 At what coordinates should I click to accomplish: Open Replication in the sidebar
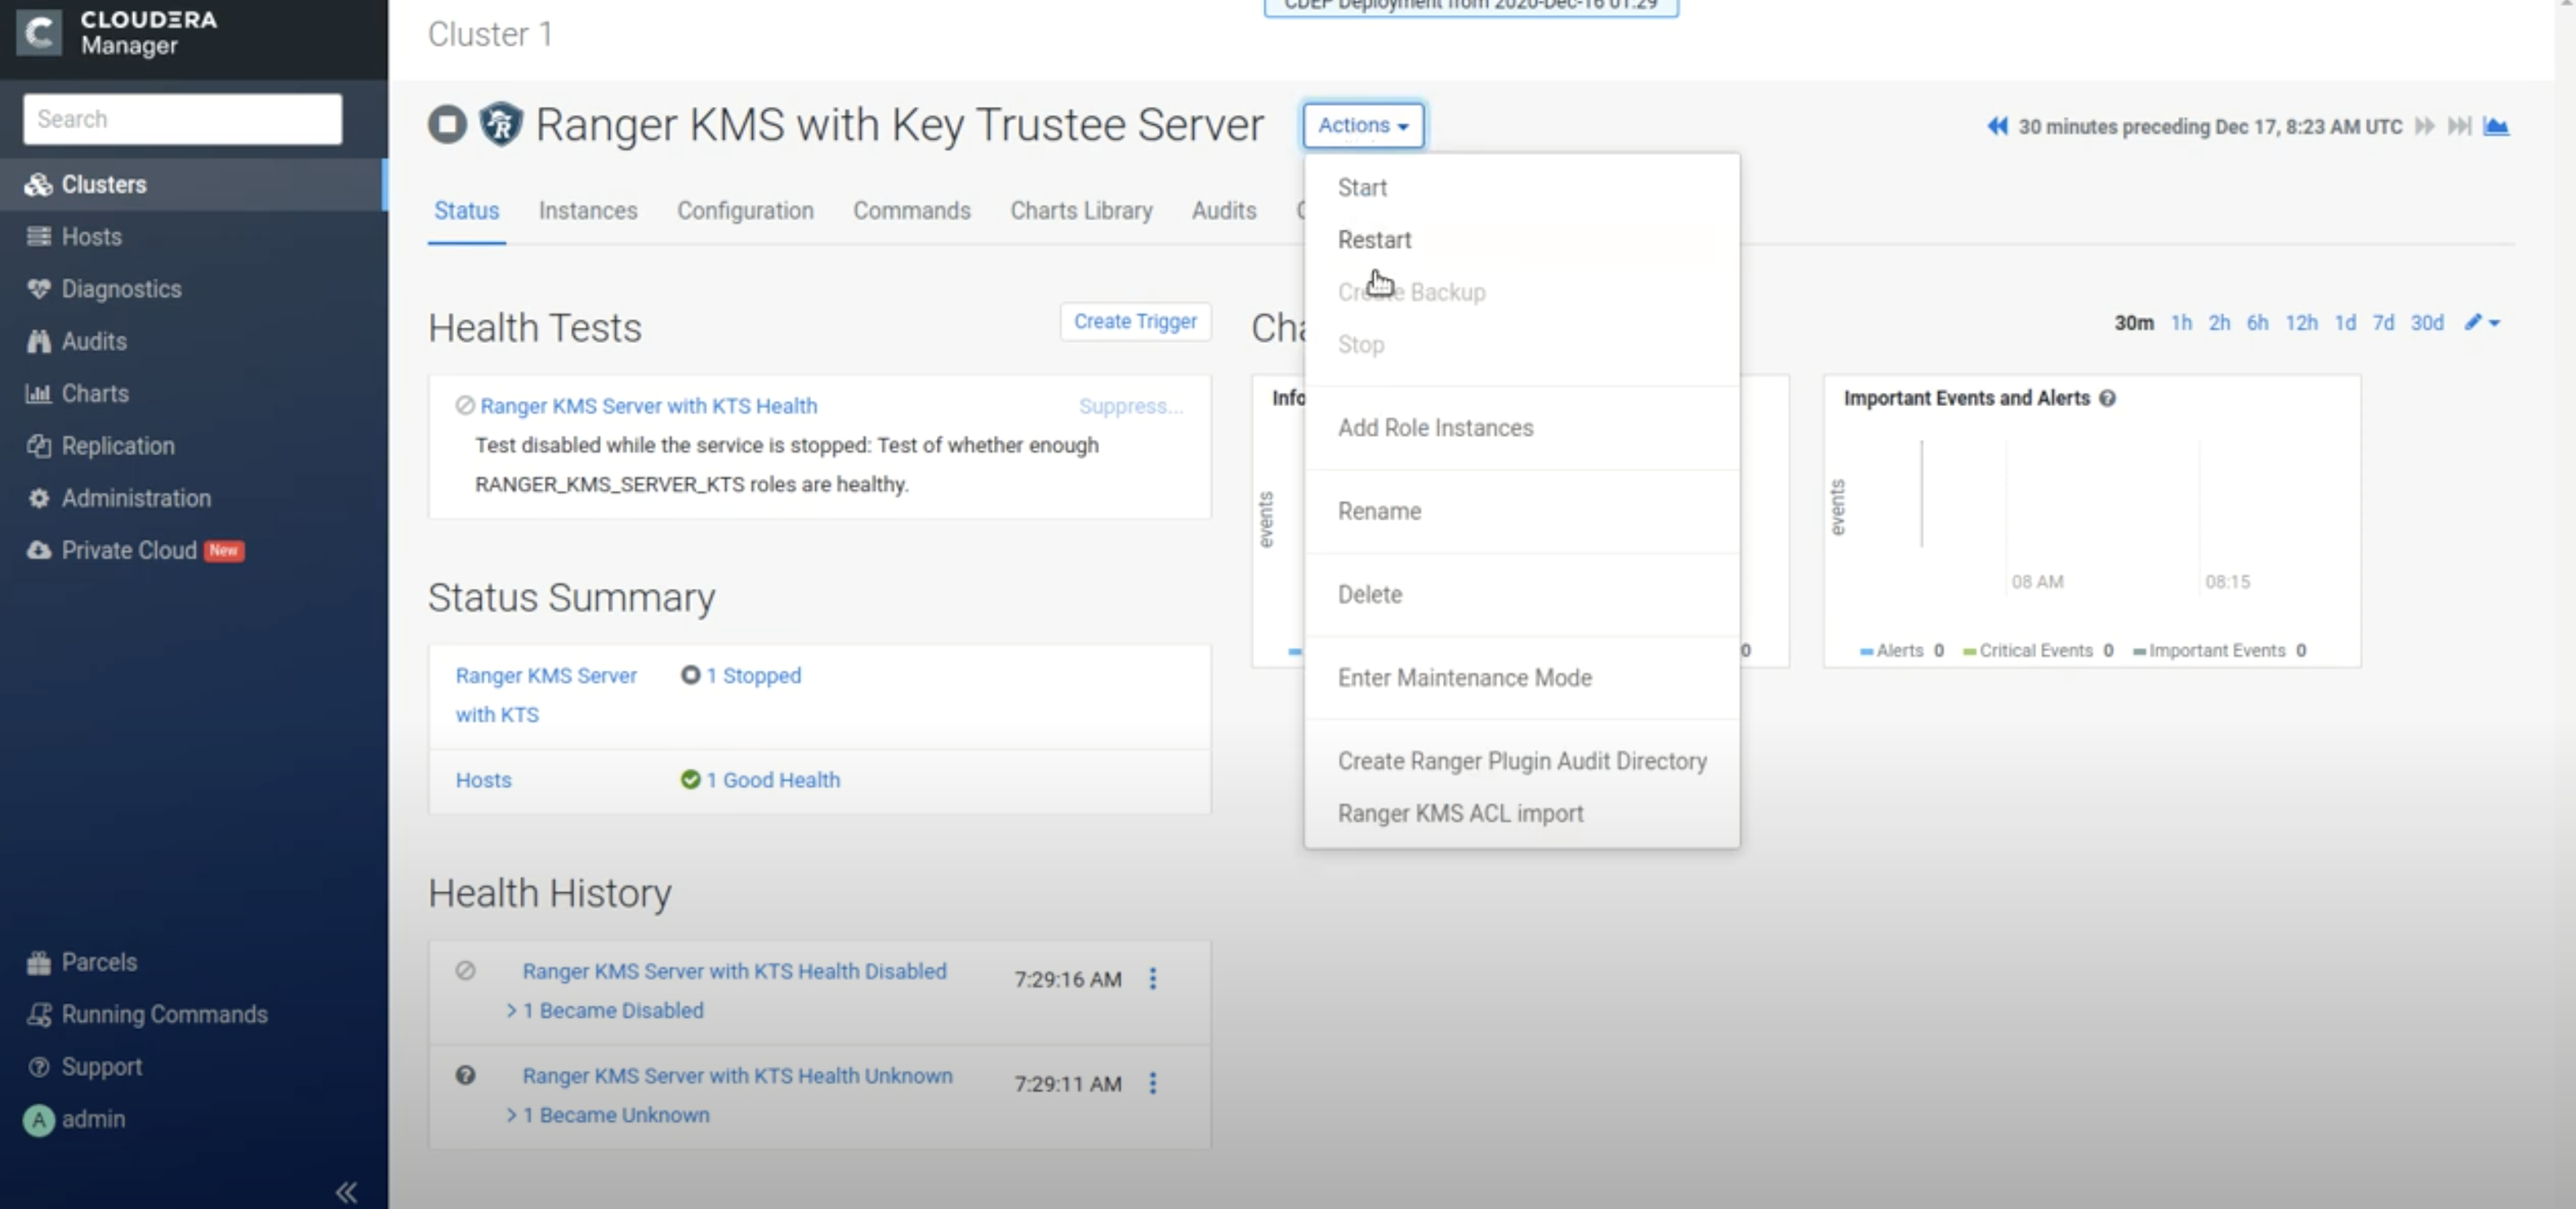(100, 446)
